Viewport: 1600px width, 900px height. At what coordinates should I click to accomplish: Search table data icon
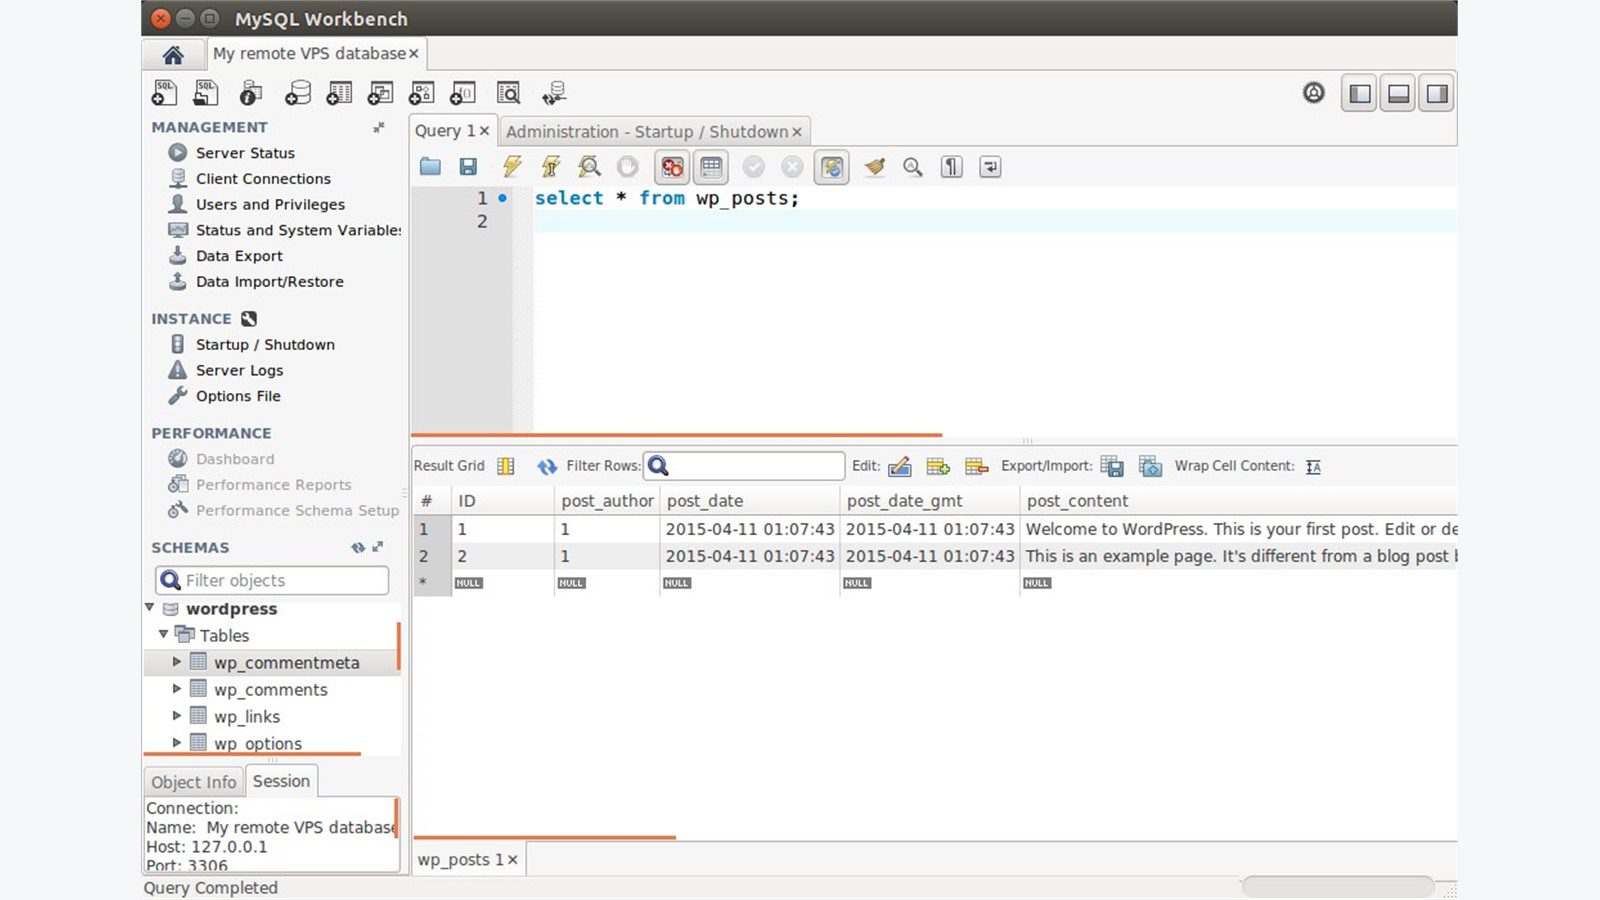[x=508, y=93]
